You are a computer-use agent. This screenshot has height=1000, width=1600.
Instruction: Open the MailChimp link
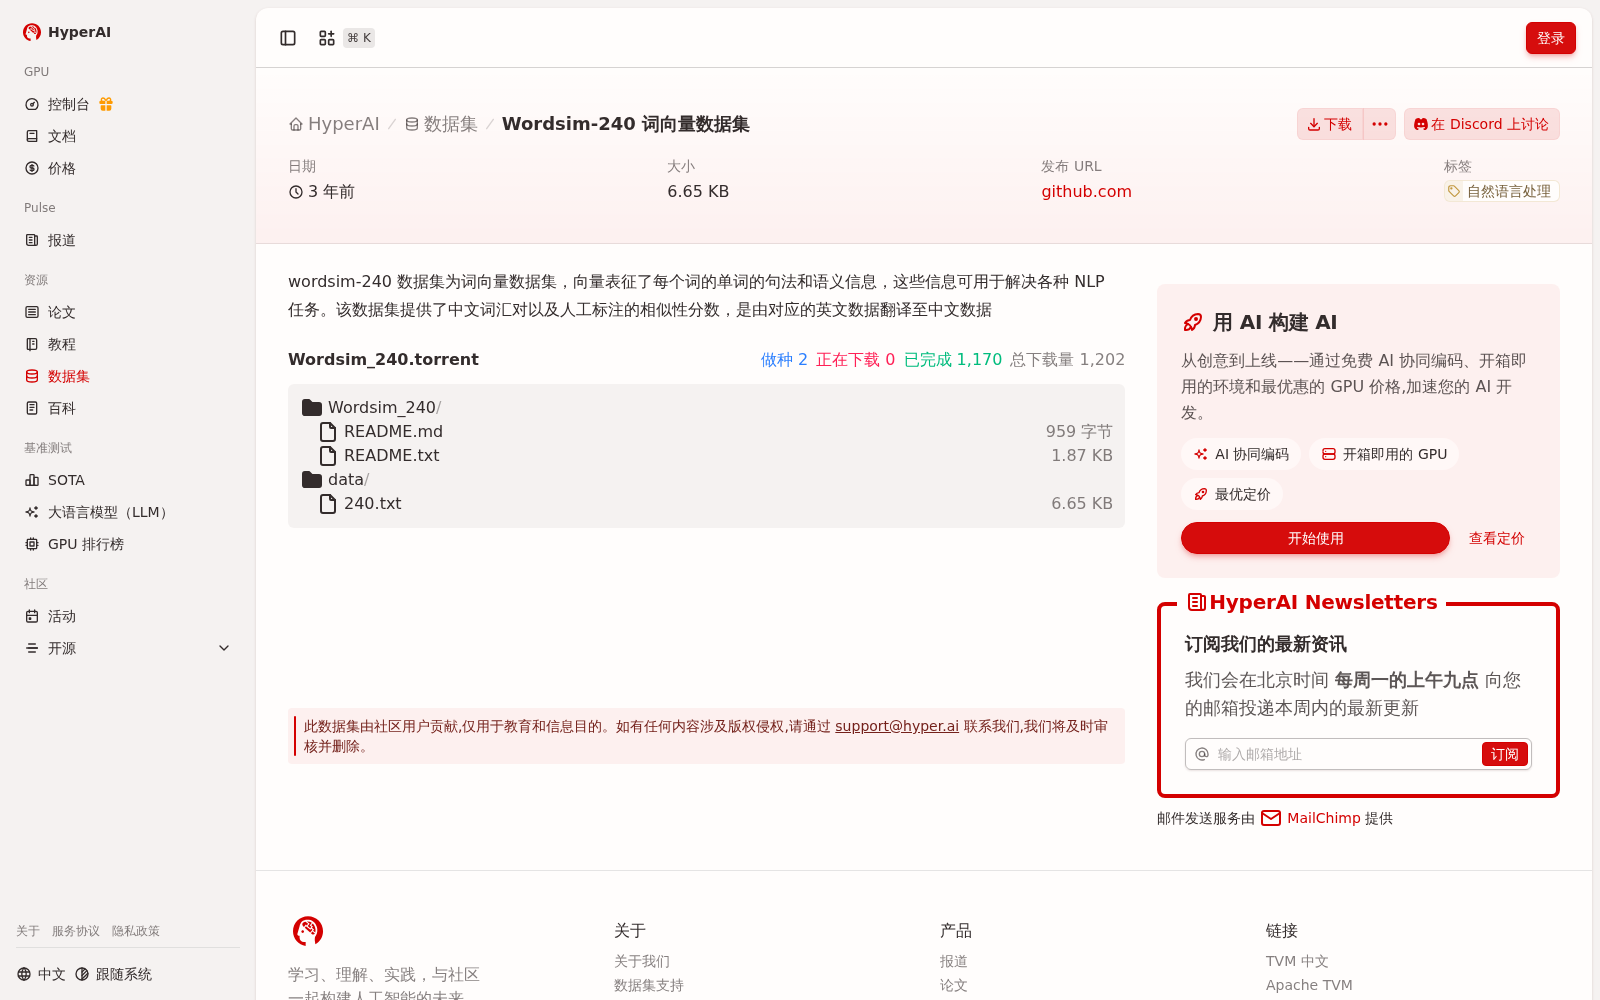pyautogui.click(x=1323, y=818)
